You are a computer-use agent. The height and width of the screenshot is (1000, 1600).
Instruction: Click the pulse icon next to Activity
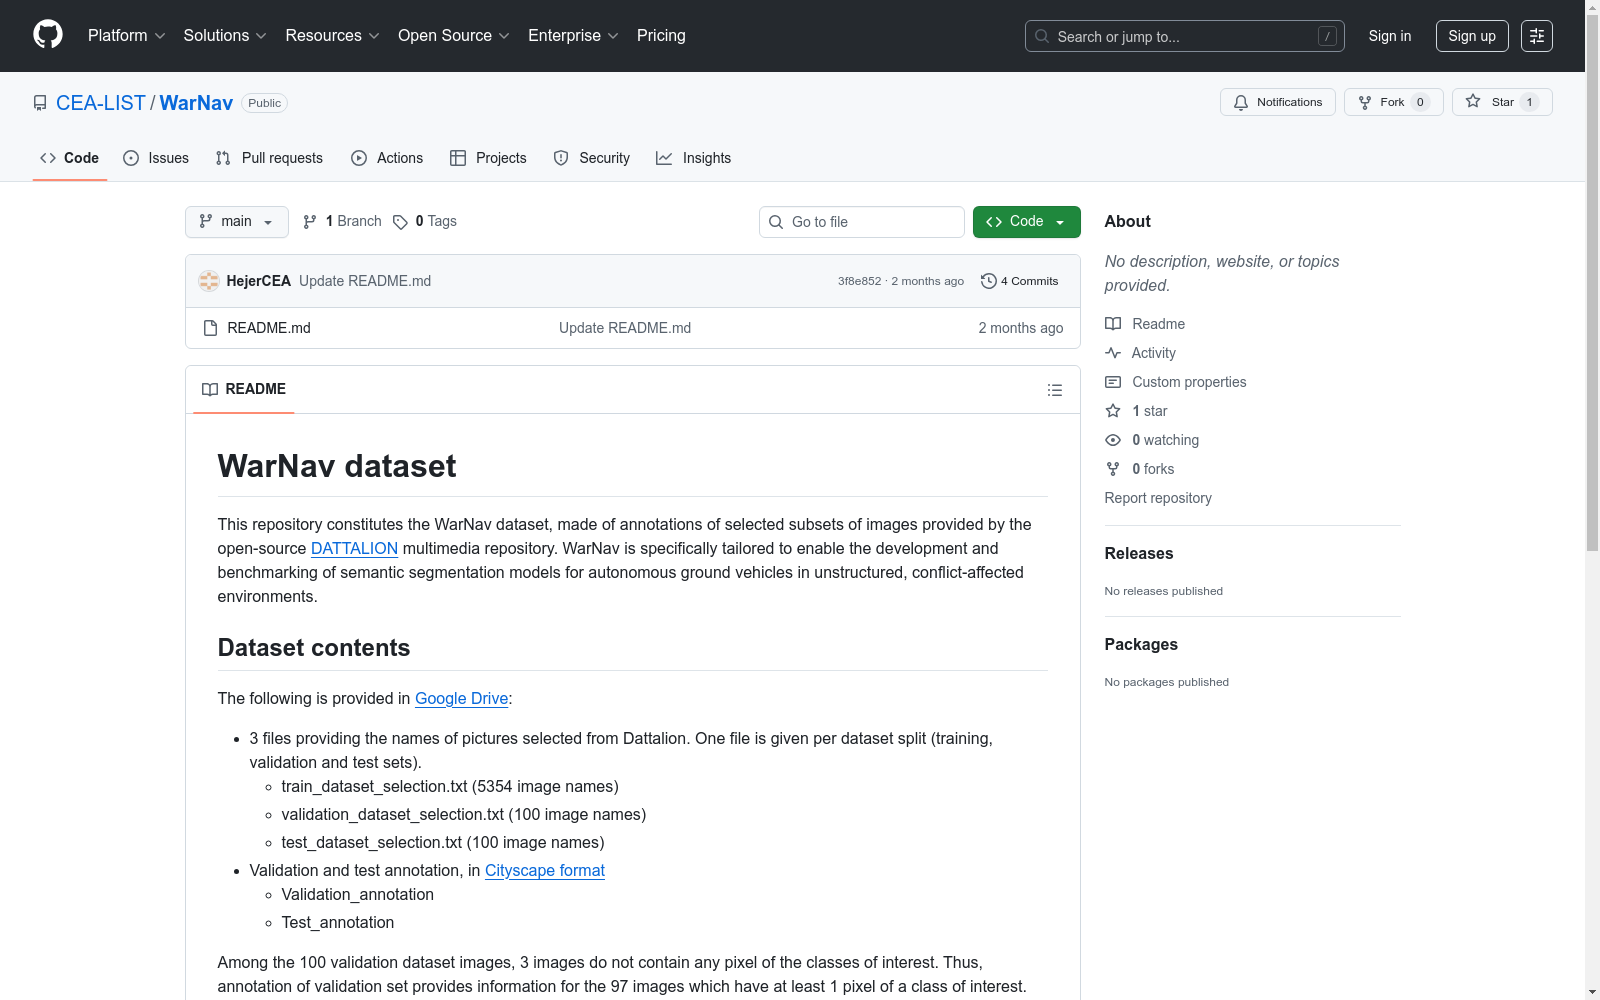1113,353
